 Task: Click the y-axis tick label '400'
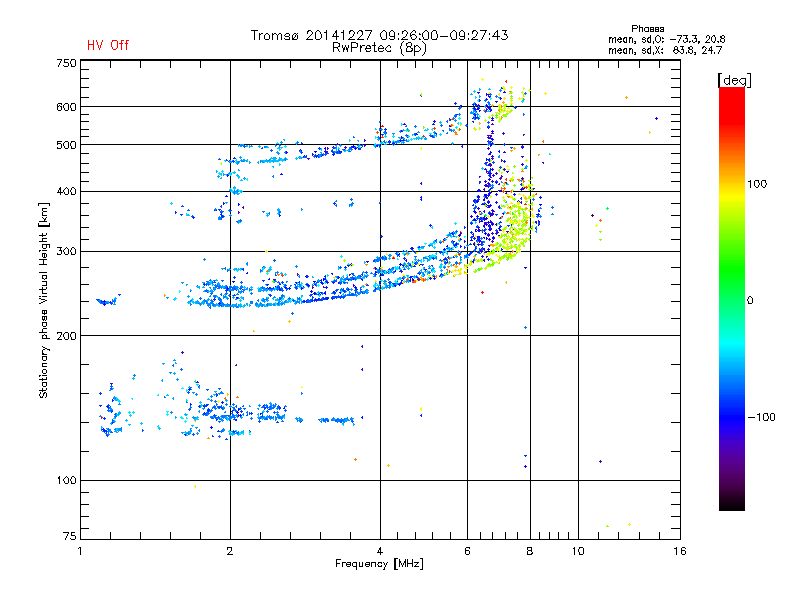[66, 192]
